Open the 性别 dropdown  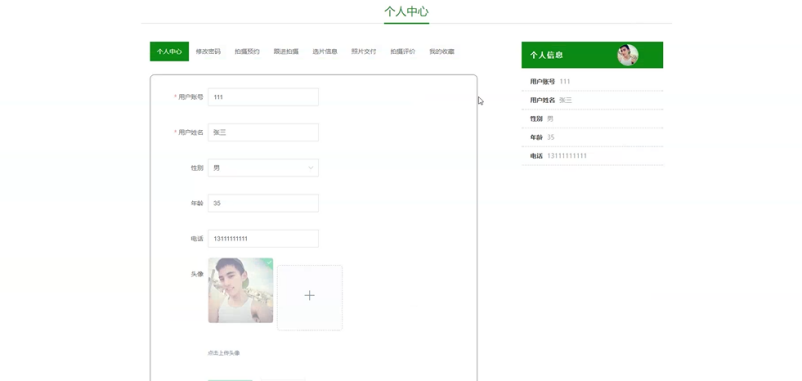pyautogui.click(x=263, y=168)
